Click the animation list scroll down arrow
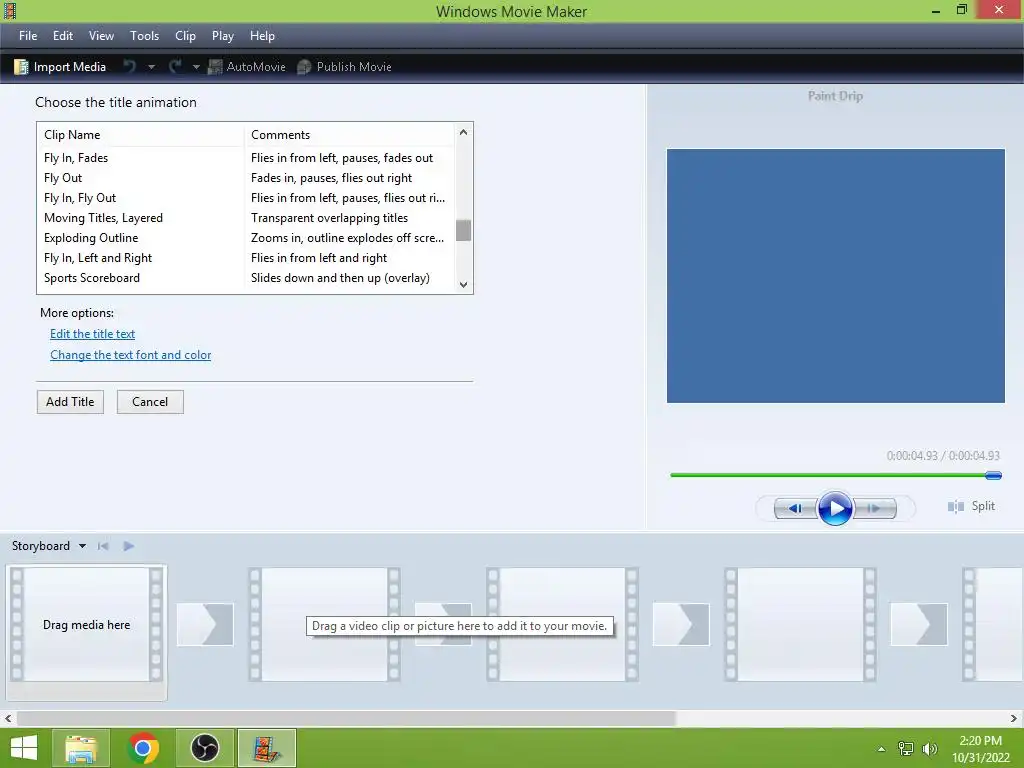The height and width of the screenshot is (768, 1024). [x=464, y=285]
